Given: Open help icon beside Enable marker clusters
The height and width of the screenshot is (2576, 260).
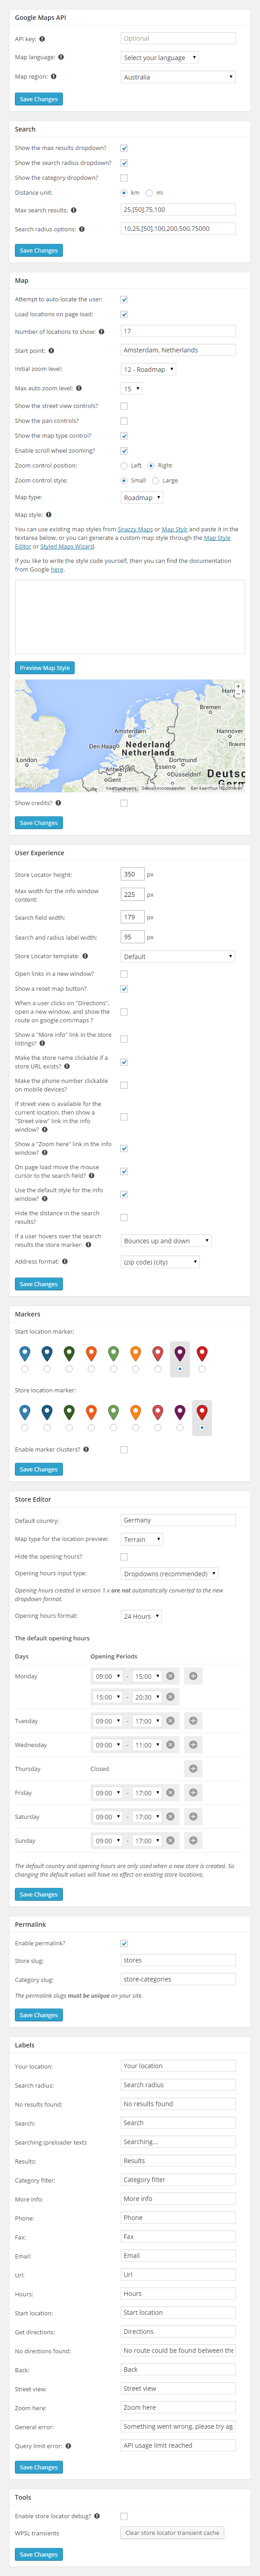Looking at the screenshot, I should pyautogui.click(x=86, y=1449).
